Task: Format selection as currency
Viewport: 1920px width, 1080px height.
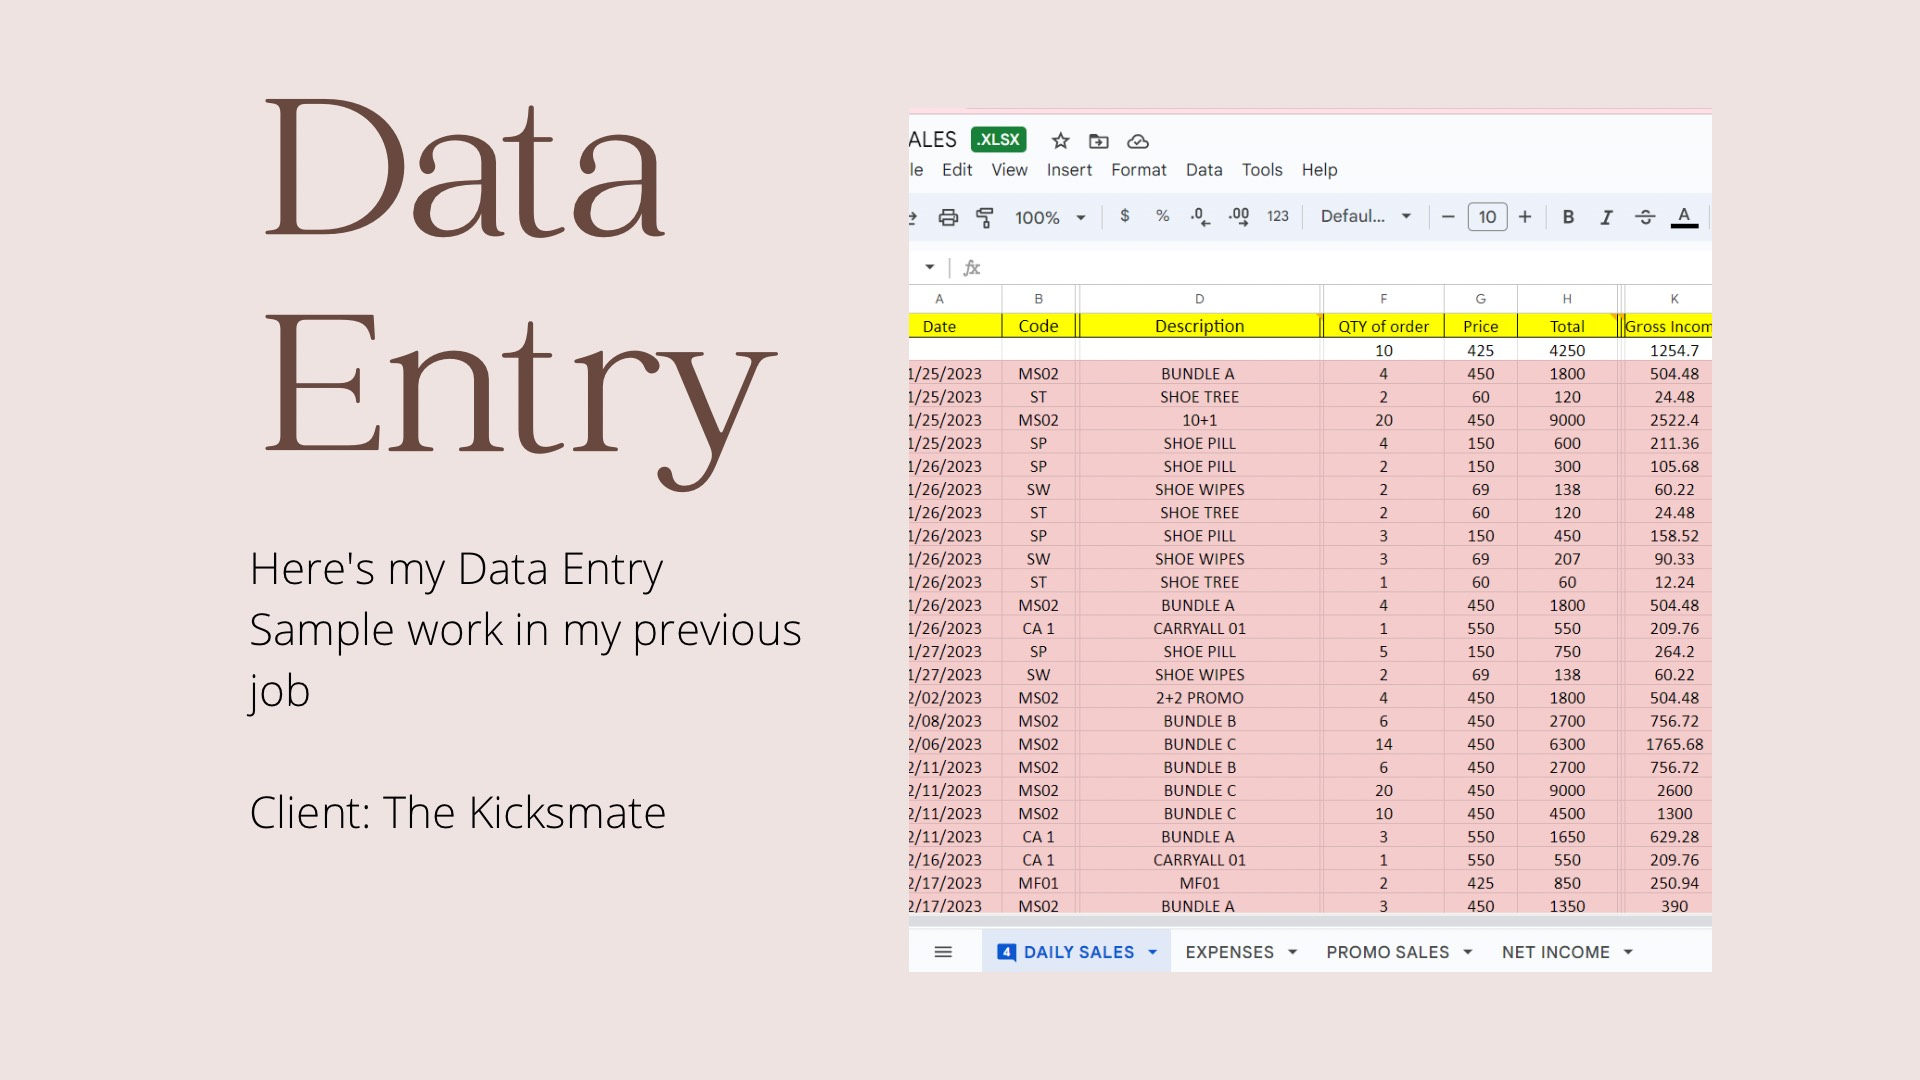Action: pyautogui.click(x=1125, y=216)
